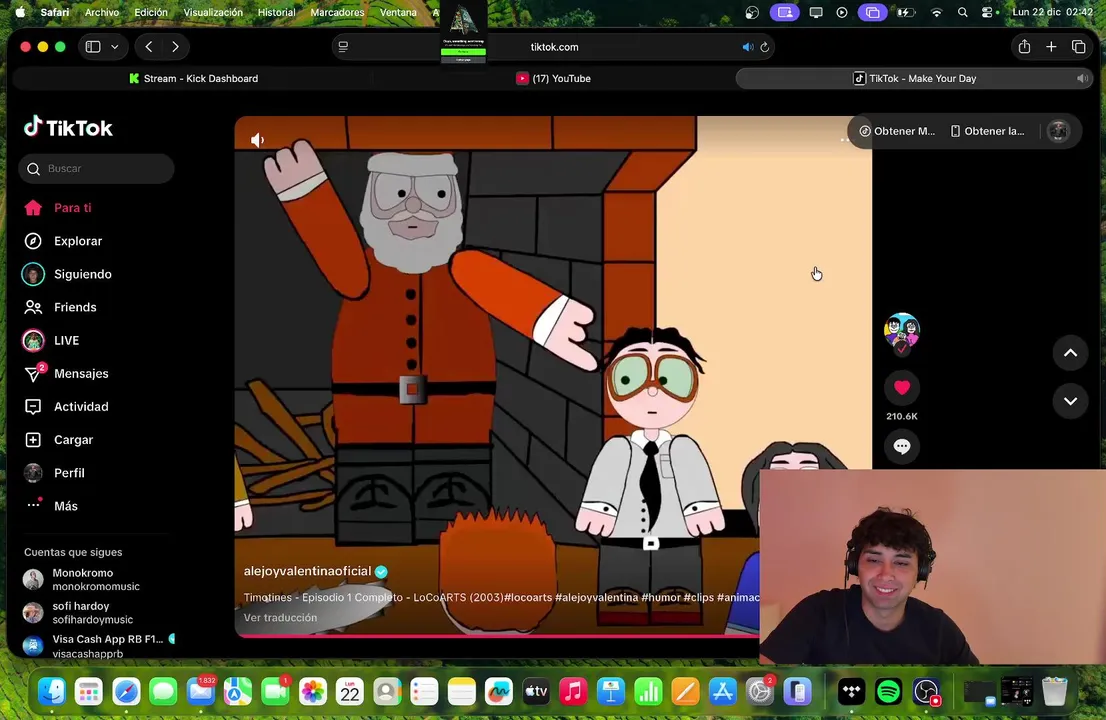Go forward in Safari

(175, 47)
